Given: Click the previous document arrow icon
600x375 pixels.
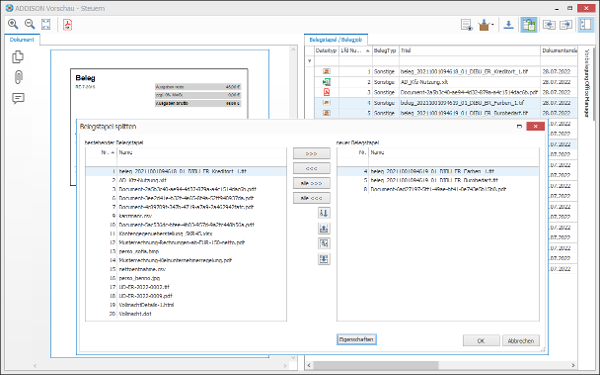Looking at the screenshot, I should (x=549, y=25).
